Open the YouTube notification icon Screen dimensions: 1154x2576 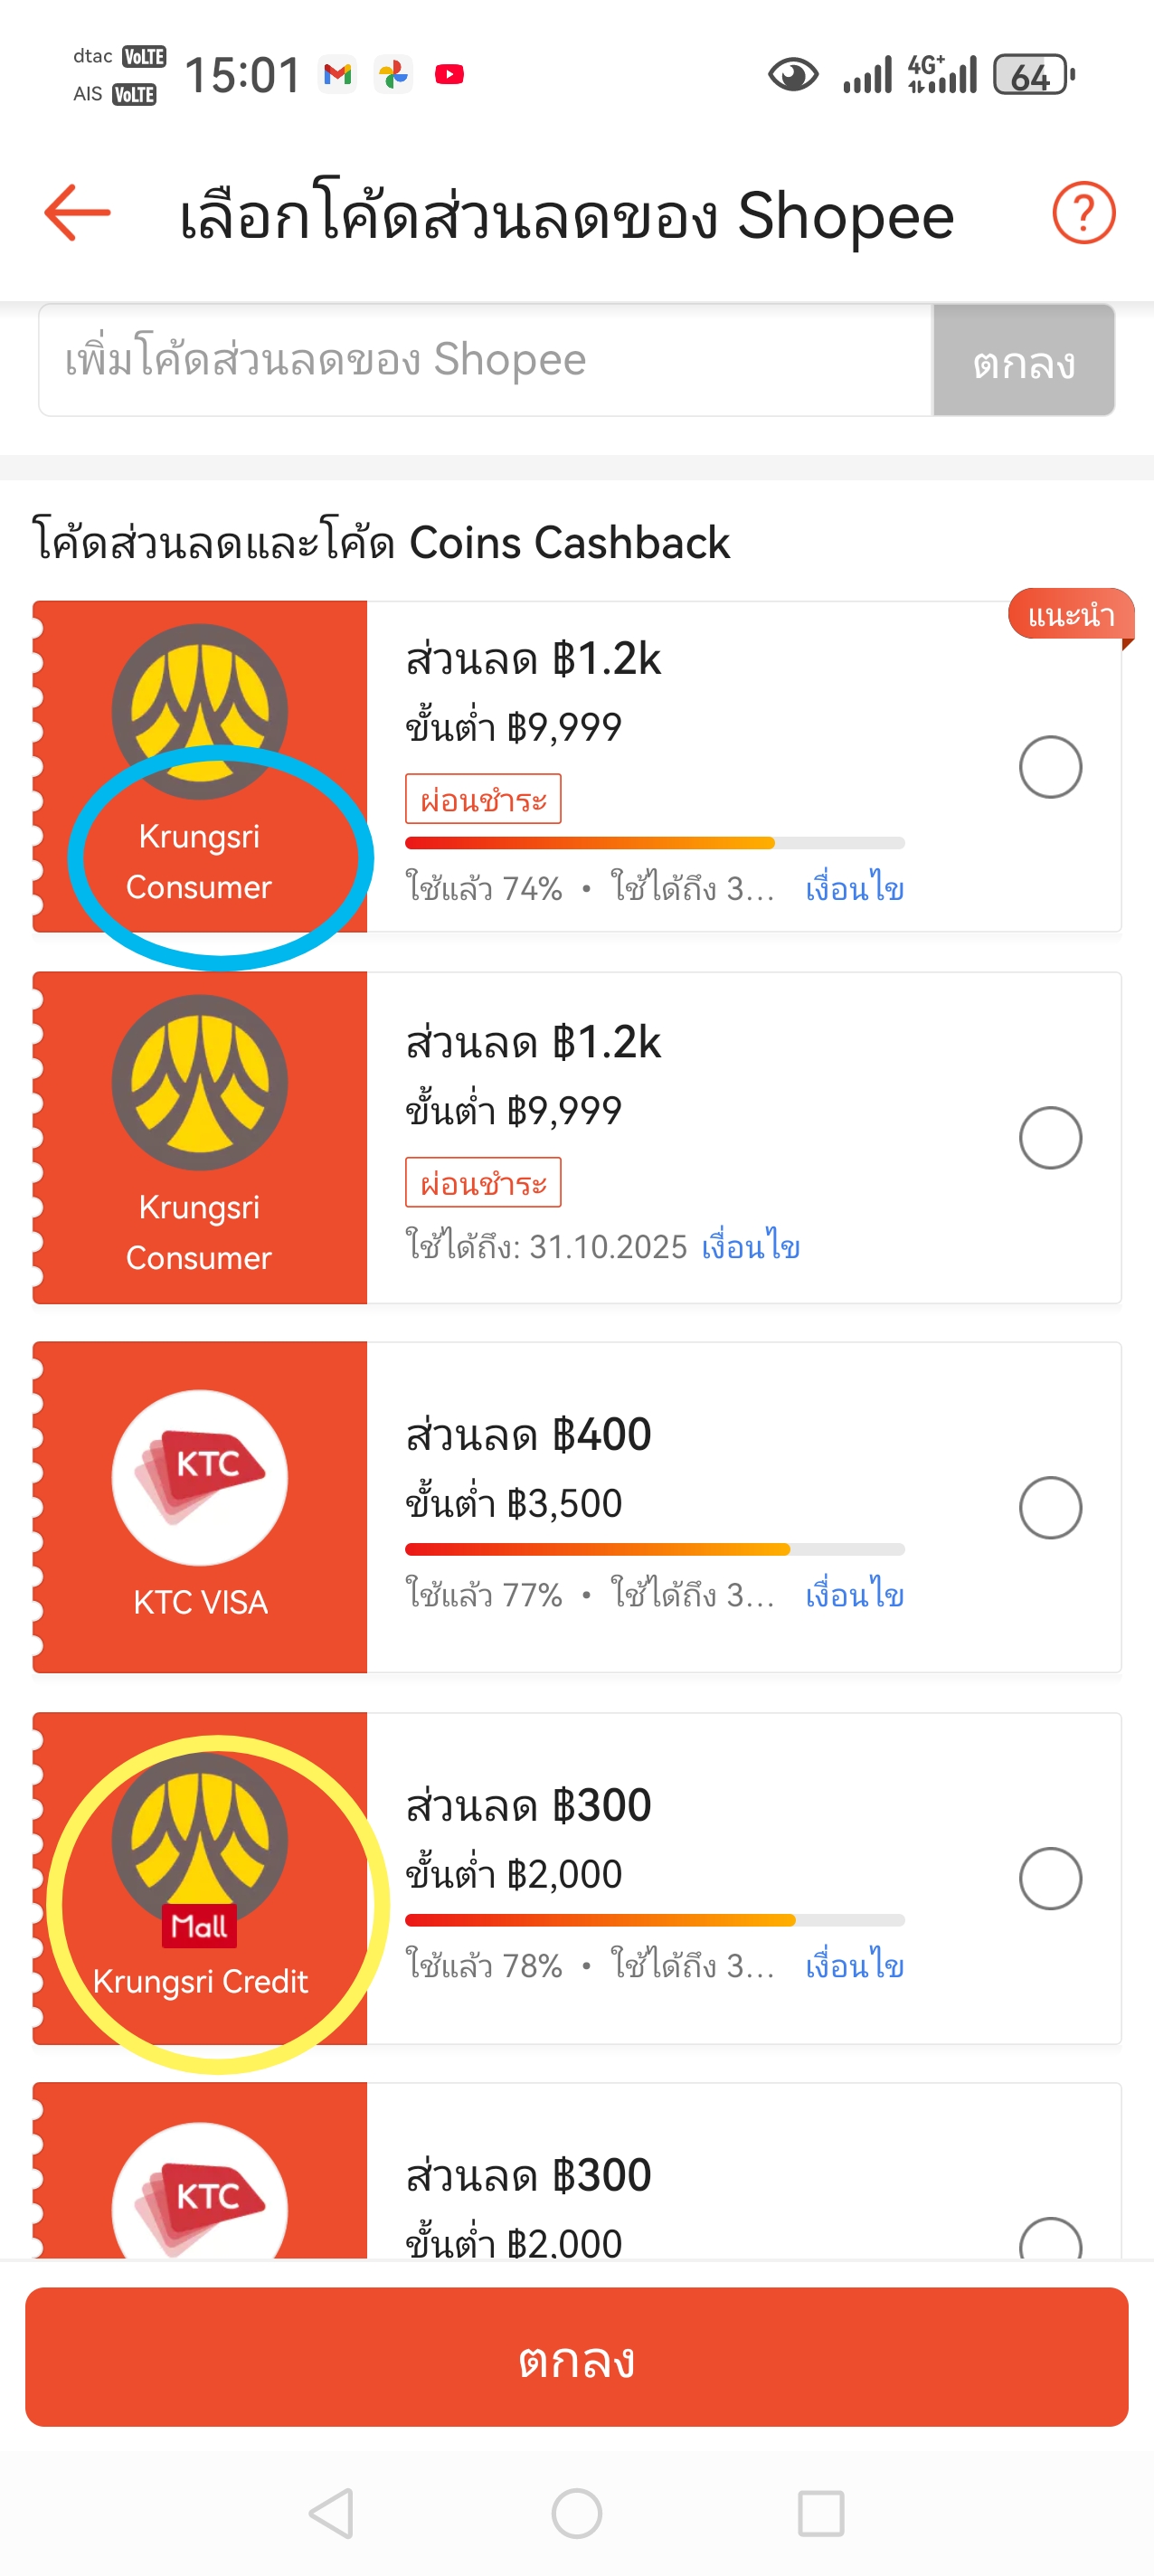tap(450, 74)
